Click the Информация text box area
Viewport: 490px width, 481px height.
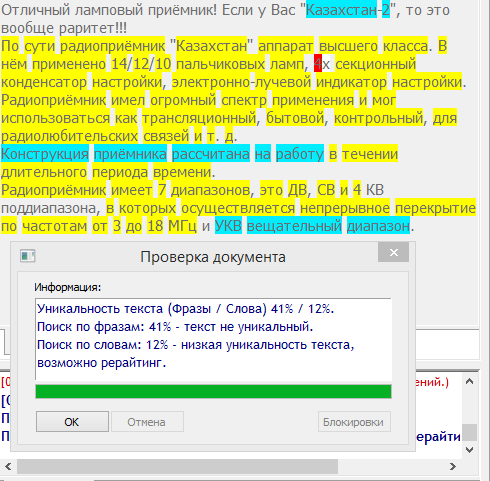coord(213,339)
